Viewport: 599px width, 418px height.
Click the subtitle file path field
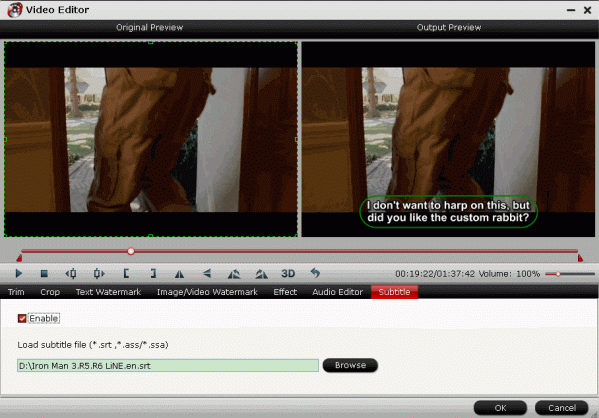tap(168, 366)
